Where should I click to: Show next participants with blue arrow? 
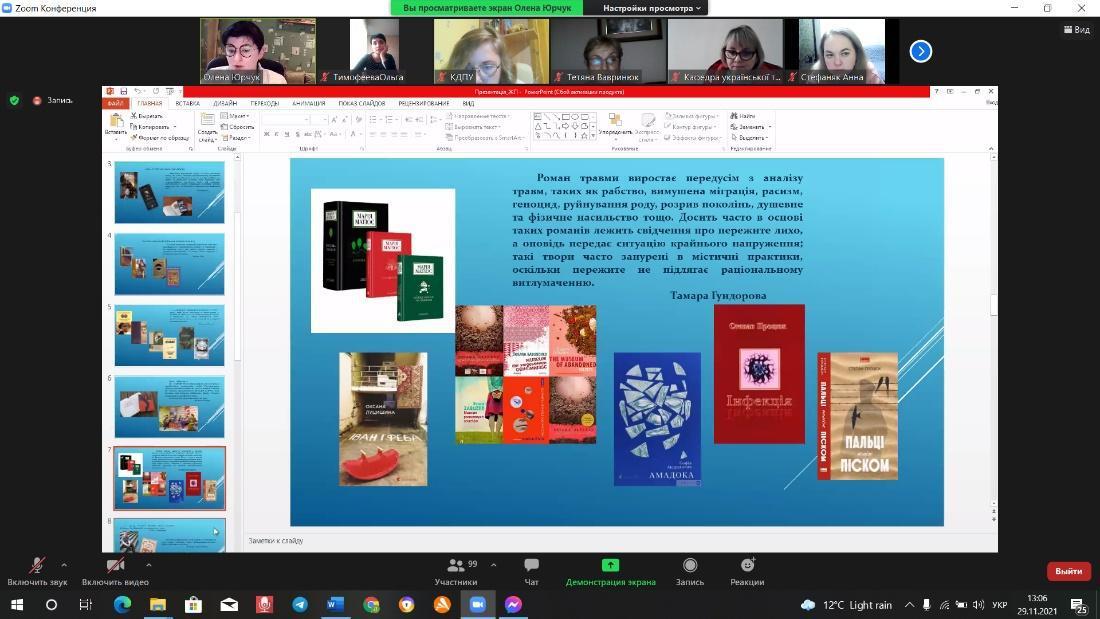920,51
